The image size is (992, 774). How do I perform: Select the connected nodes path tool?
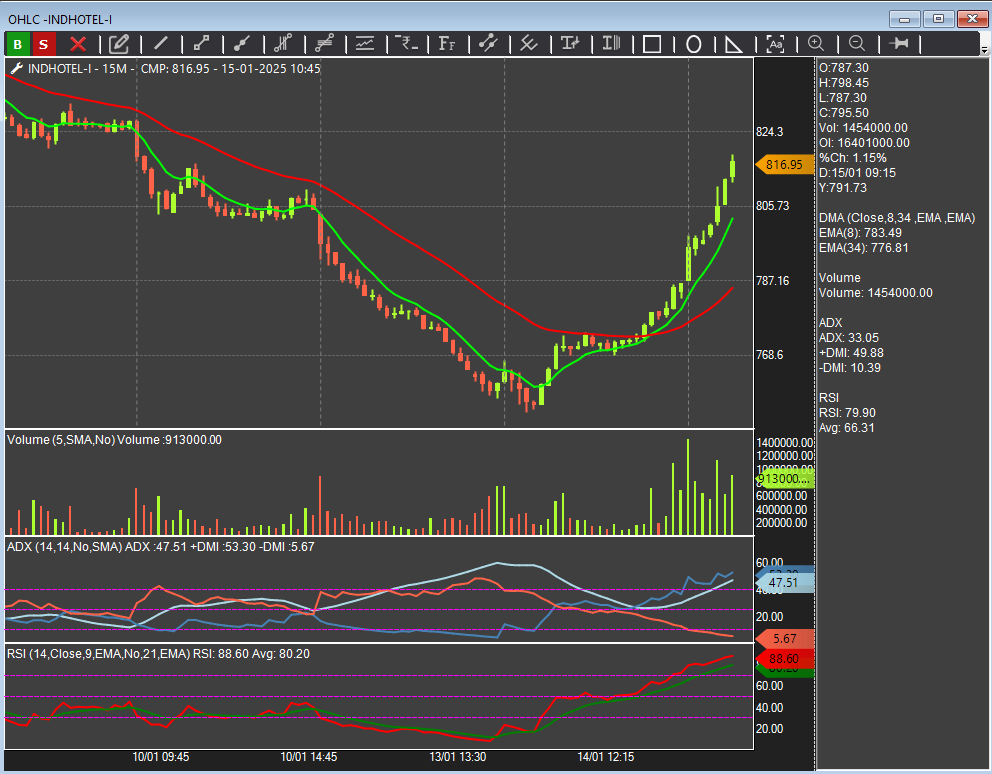[488, 43]
